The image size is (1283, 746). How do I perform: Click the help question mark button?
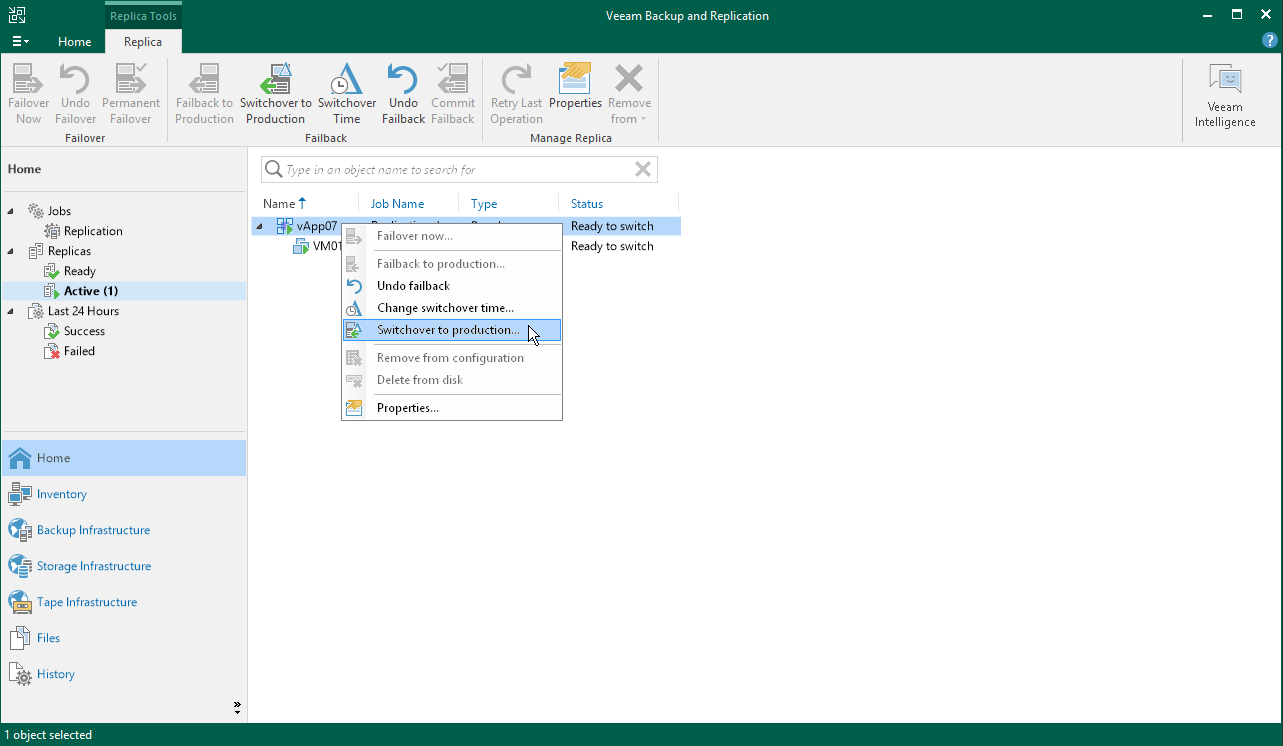click(x=1269, y=39)
